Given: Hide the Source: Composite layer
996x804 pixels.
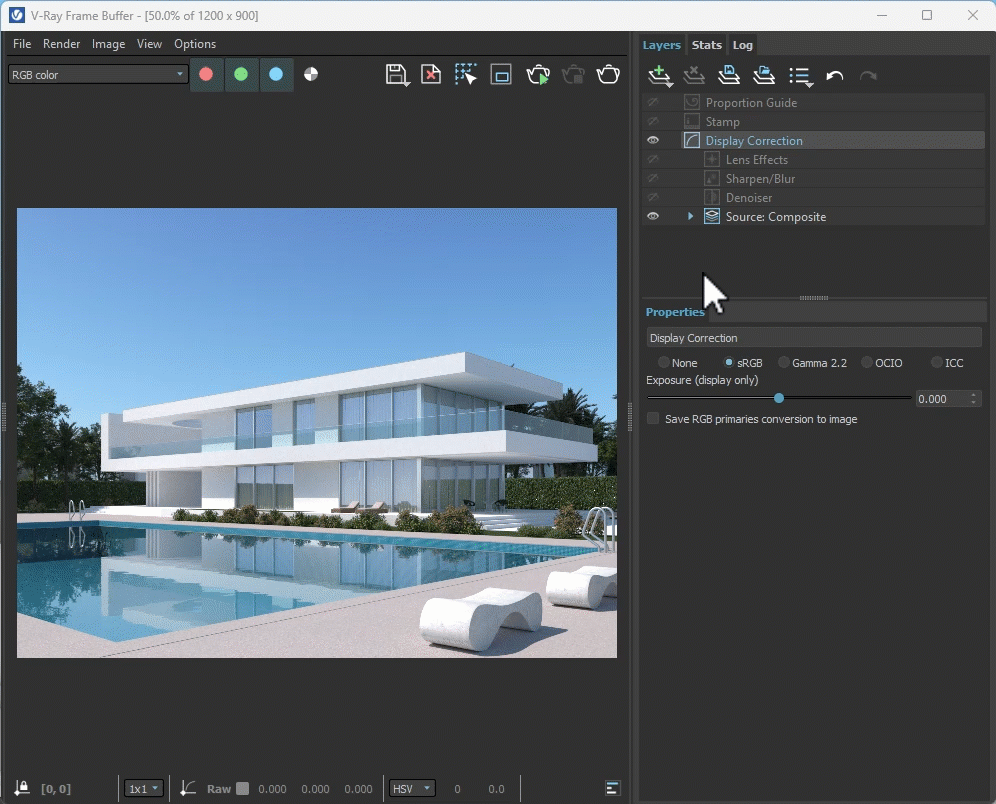Looking at the screenshot, I should coord(653,217).
